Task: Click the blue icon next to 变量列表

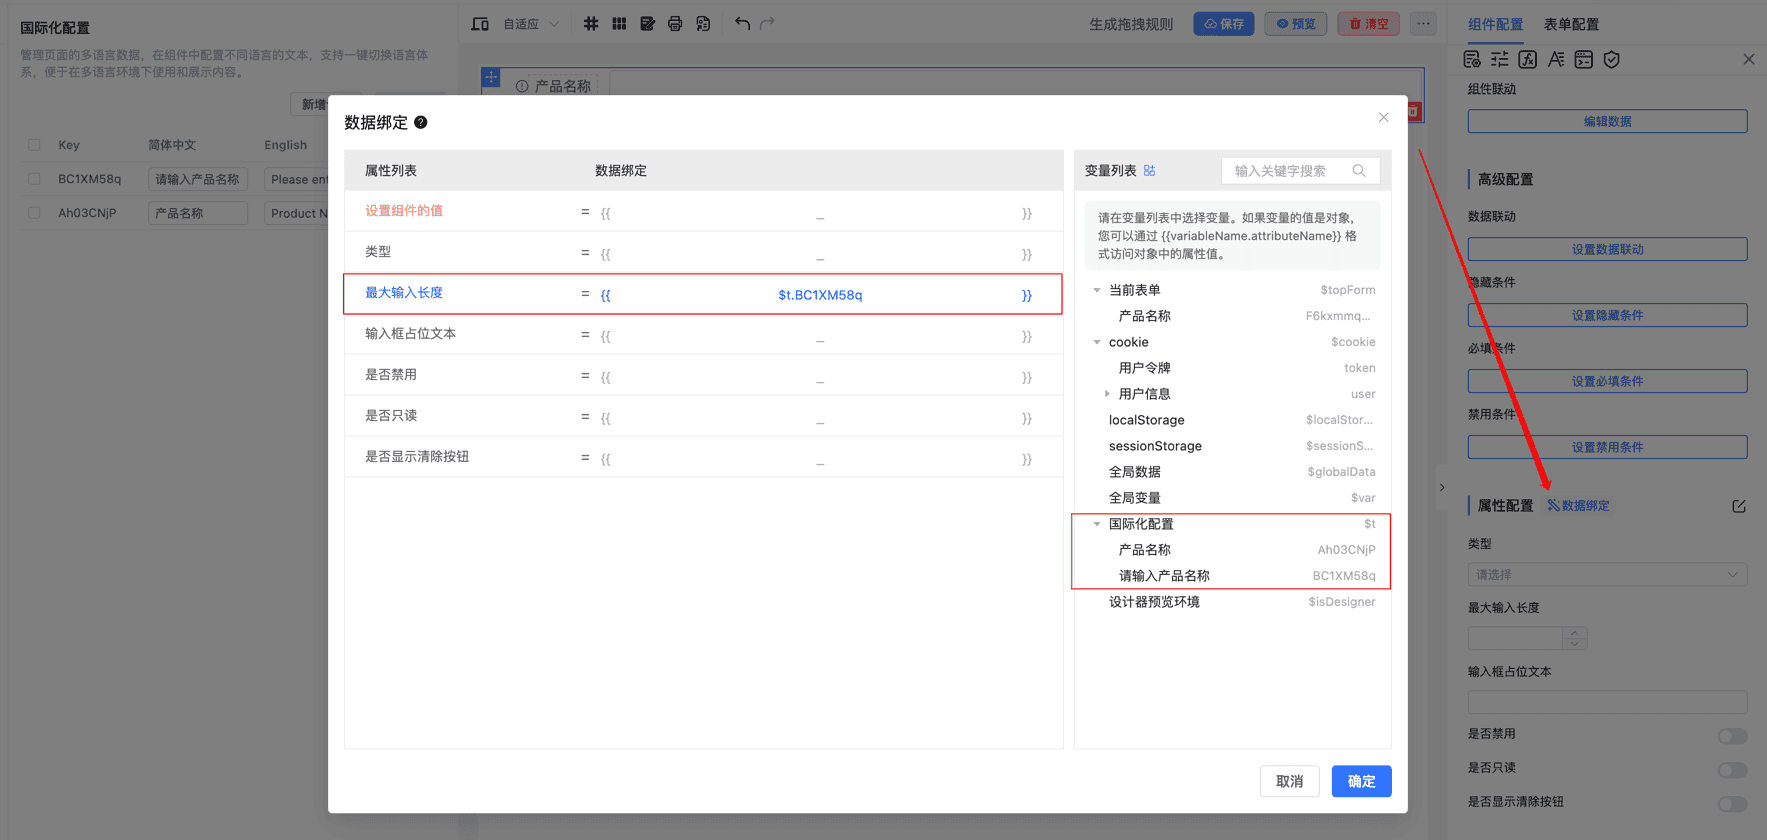Action: click(1150, 171)
